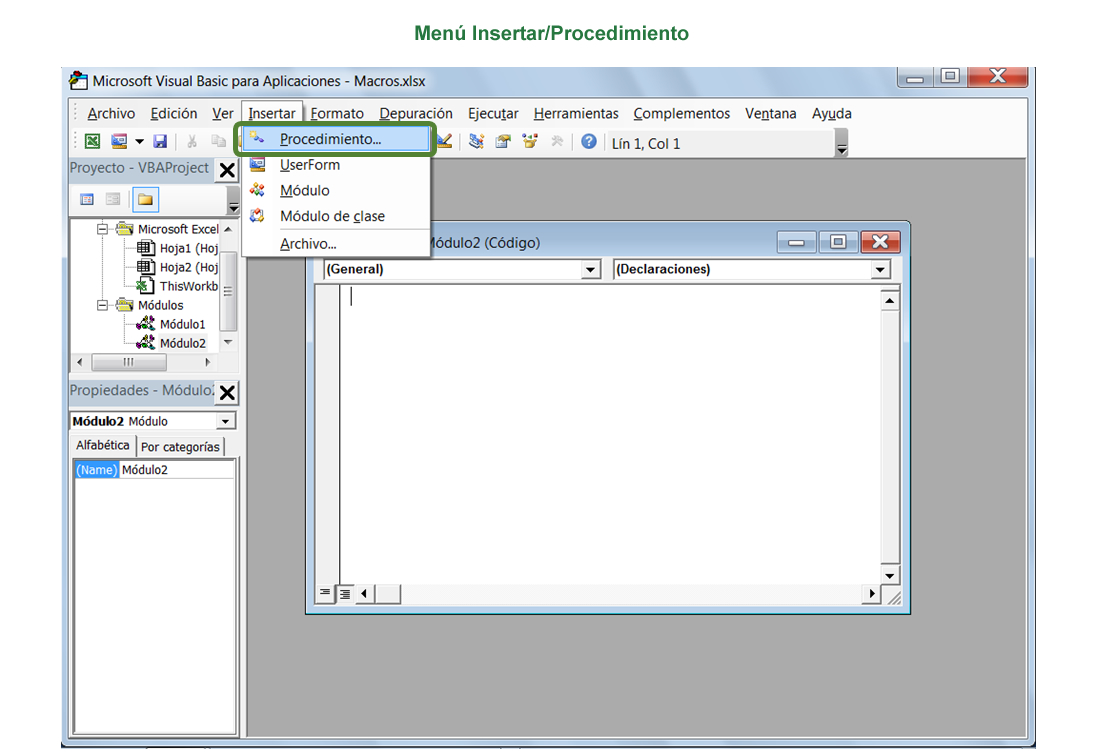
Task: Click the Módulo2 module icon in tree
Action: click(x=145, y=342)
